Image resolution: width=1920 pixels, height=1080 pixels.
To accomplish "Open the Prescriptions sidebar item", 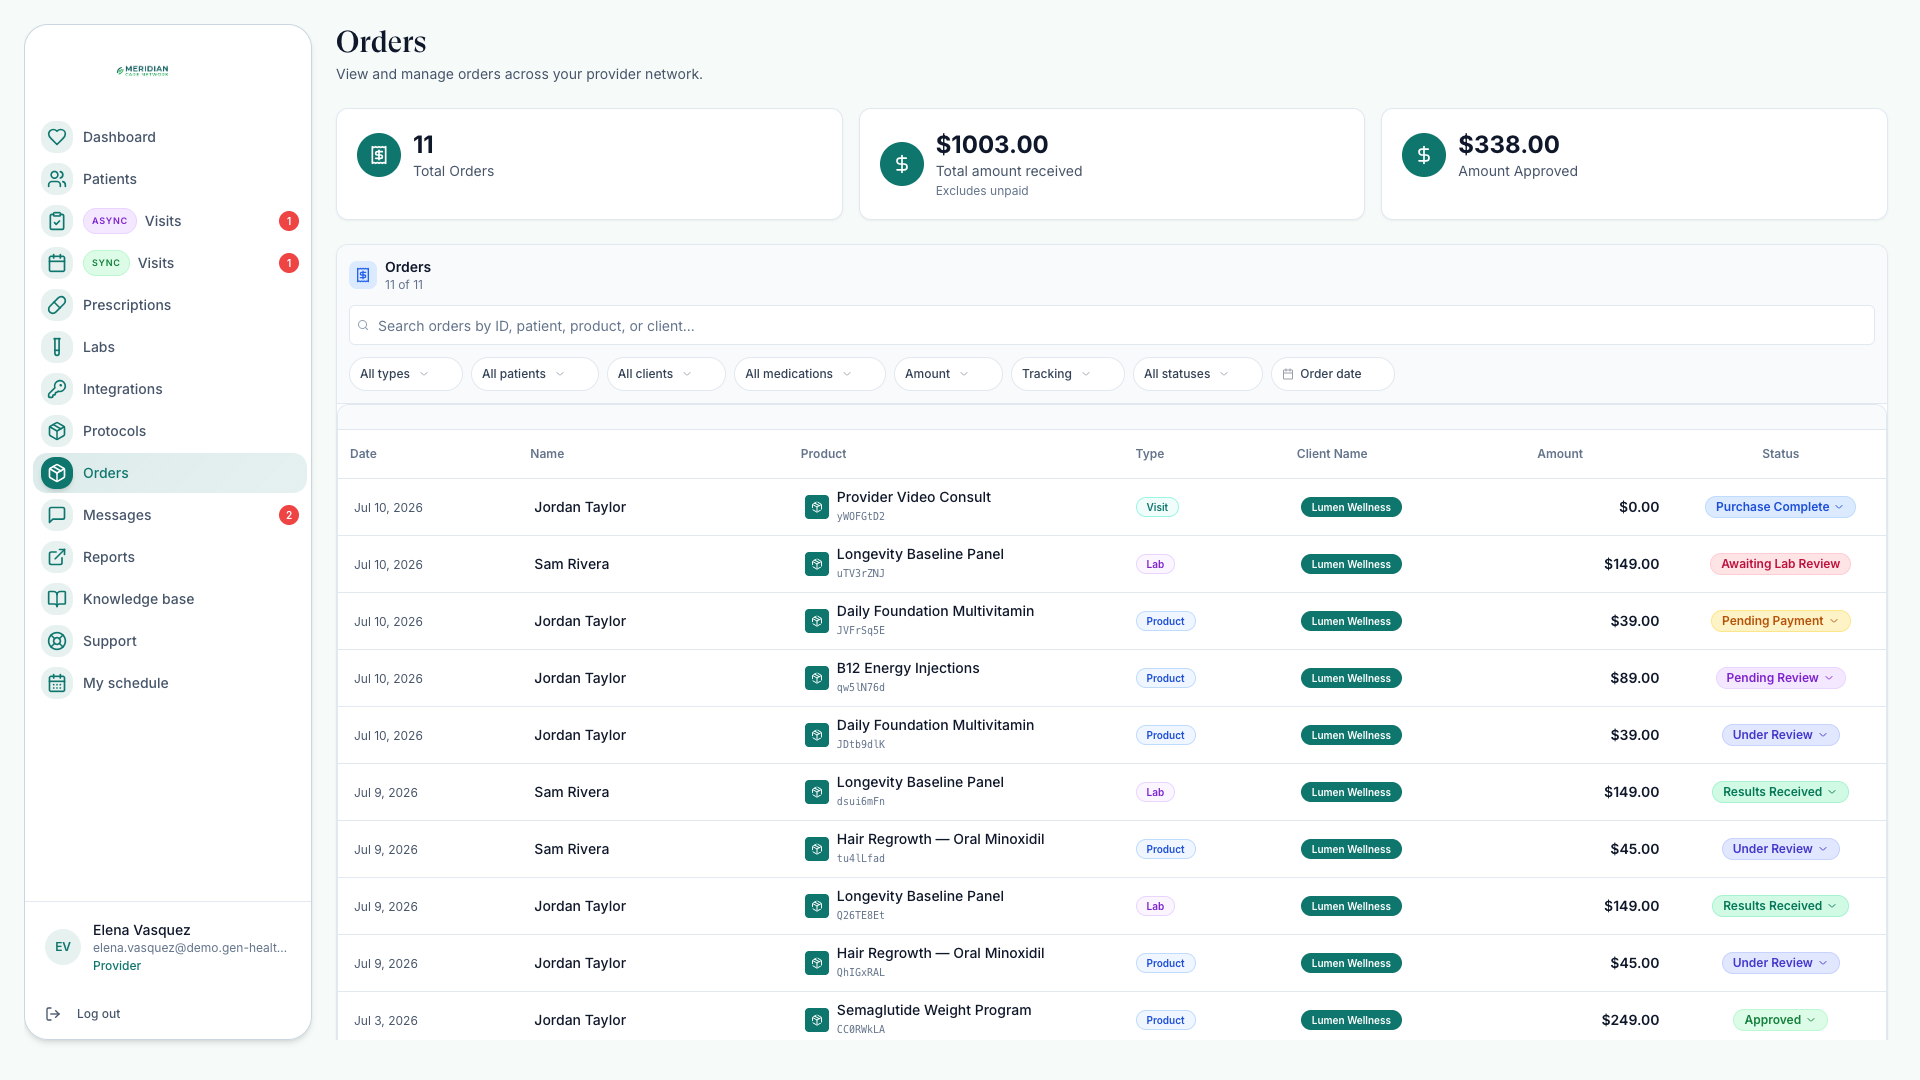I will [170, 305].
